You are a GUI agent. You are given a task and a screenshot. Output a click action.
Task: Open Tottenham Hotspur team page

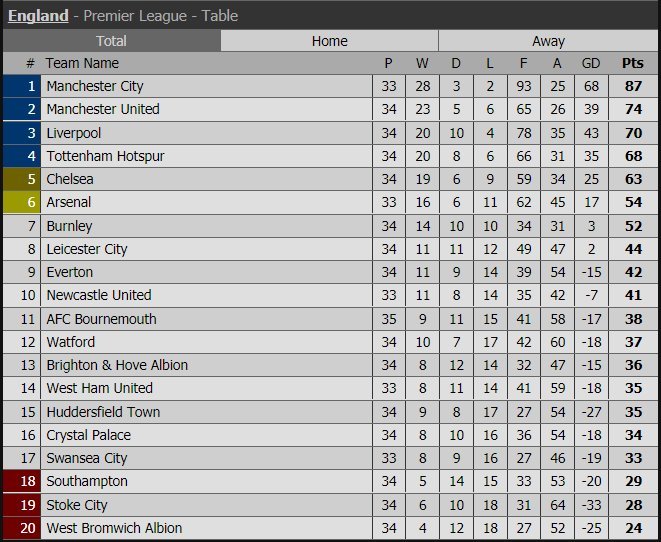[x=105, y=156]
